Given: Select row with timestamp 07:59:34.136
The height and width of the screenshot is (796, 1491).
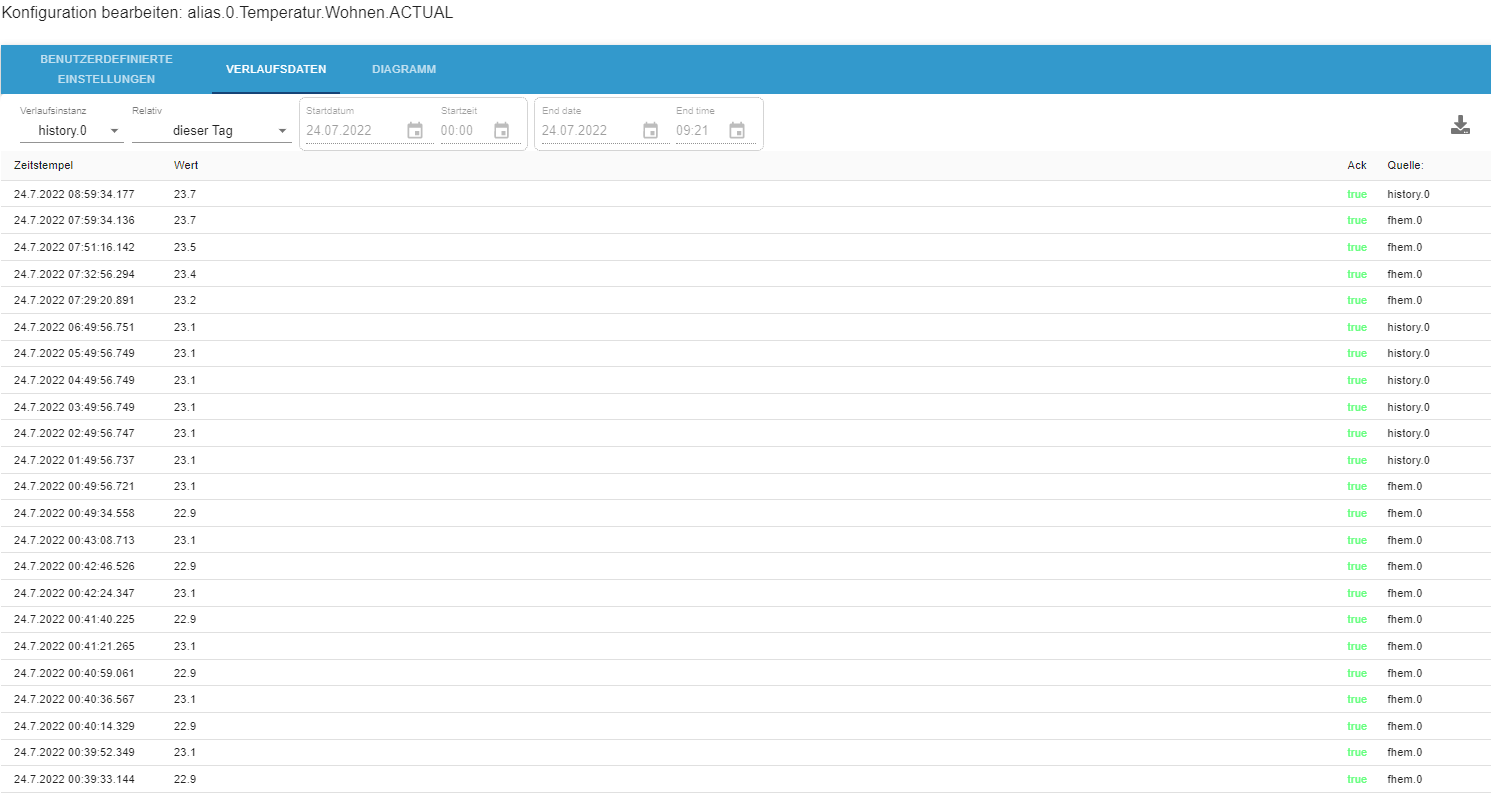Looking at the screenshot, I should (745, 220).
